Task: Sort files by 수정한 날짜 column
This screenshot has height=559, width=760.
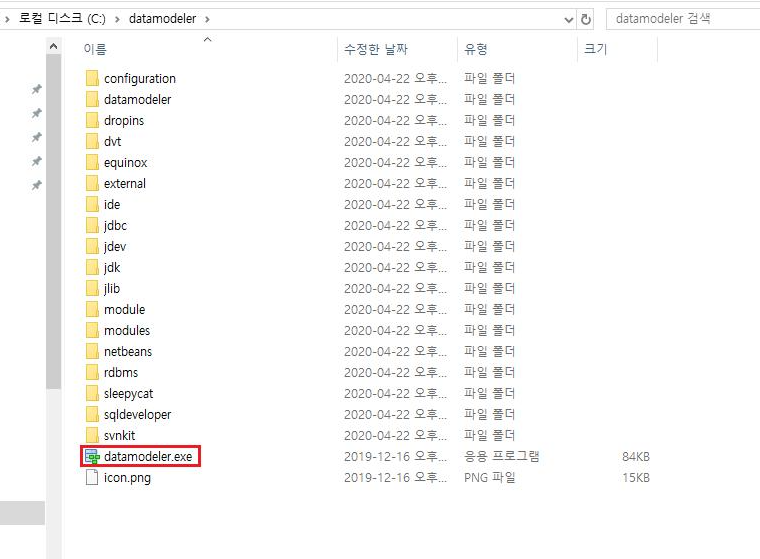Action: coord(376,49)
